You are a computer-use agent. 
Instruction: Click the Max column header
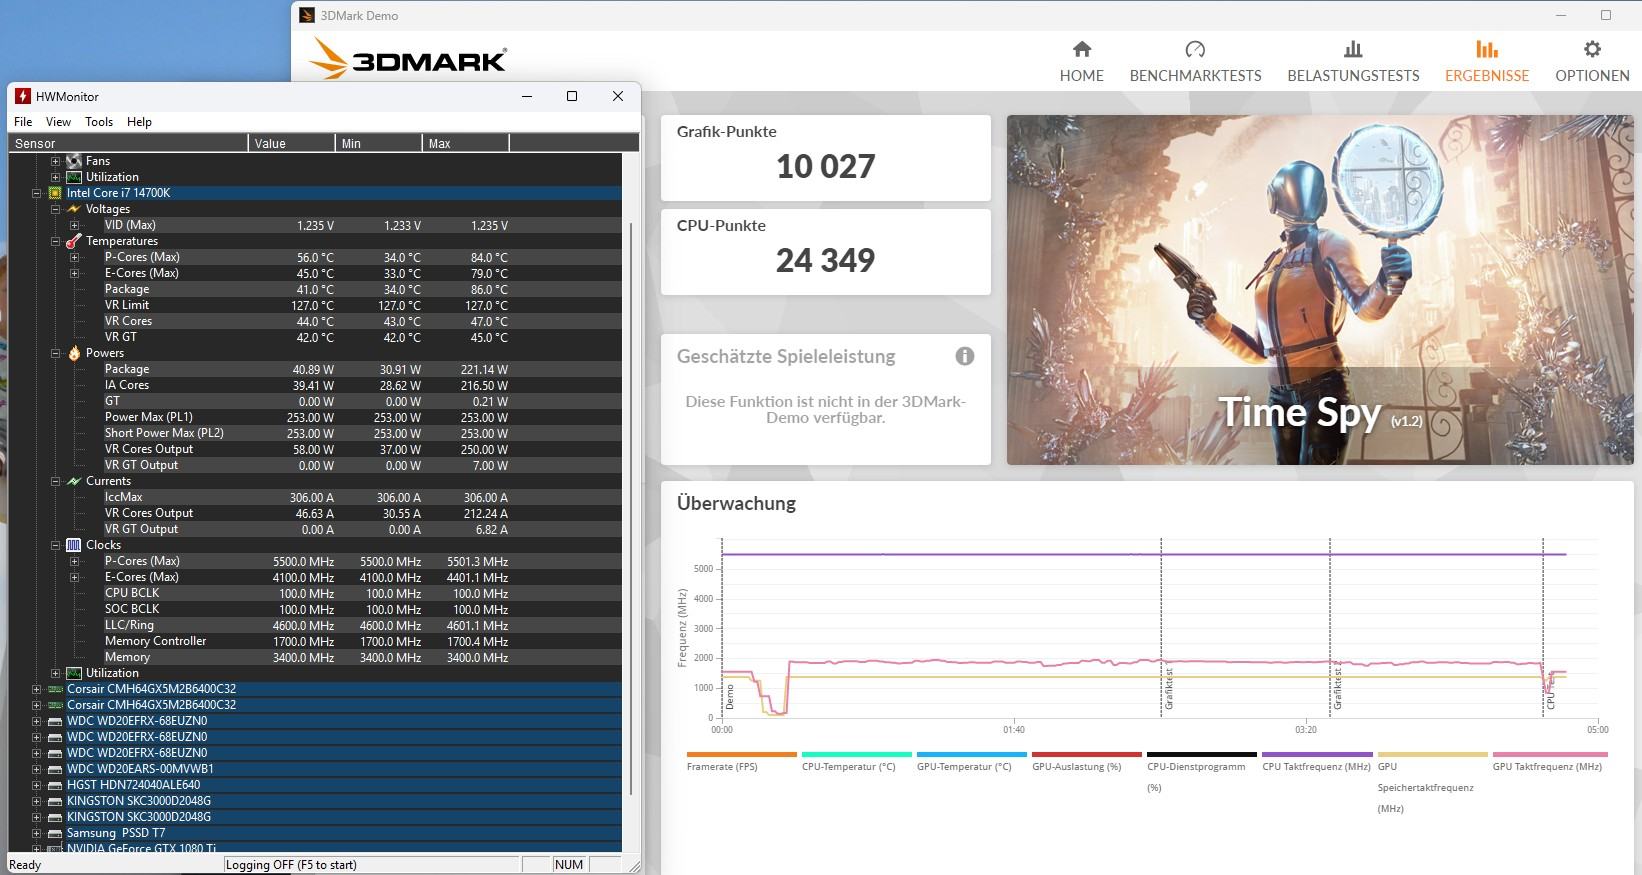[x=465, y=143]
